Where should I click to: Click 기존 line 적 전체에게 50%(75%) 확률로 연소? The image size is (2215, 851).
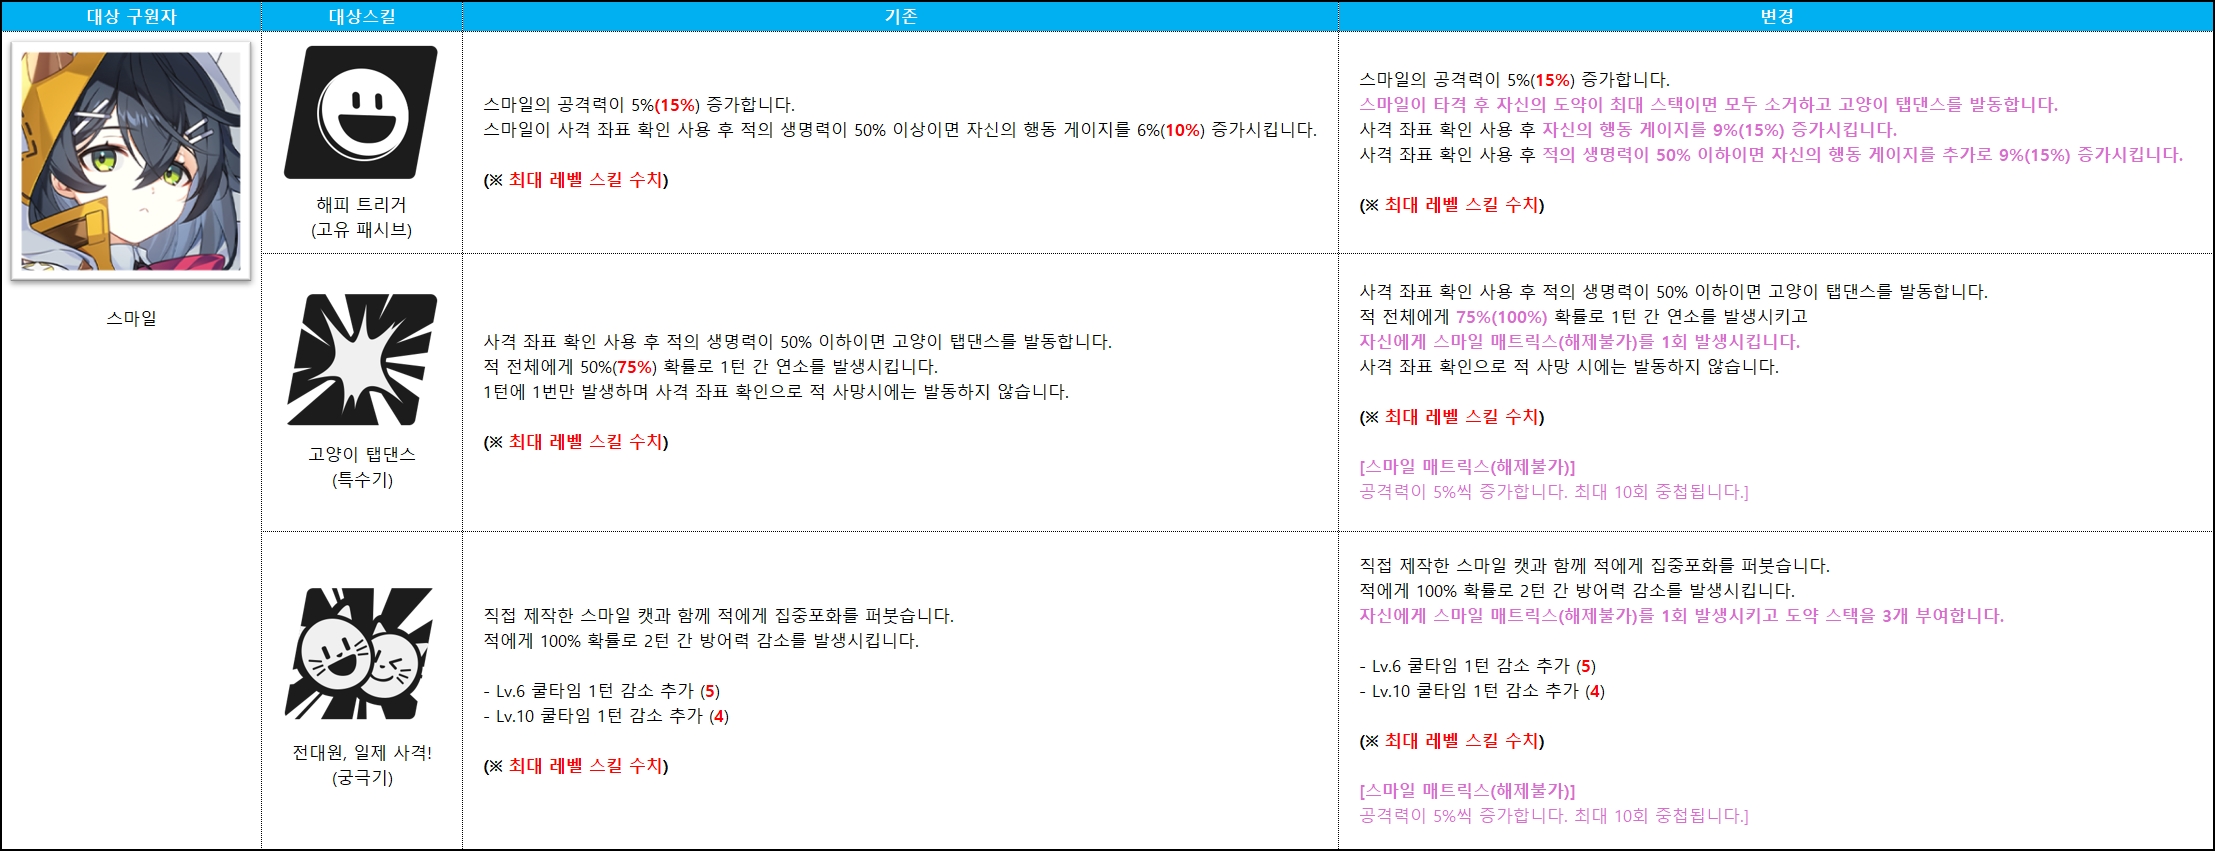[710, 367]
